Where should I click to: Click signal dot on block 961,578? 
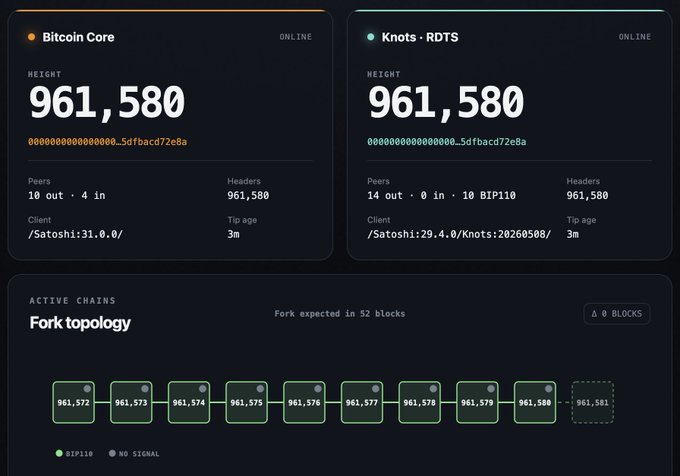(433, 388)
